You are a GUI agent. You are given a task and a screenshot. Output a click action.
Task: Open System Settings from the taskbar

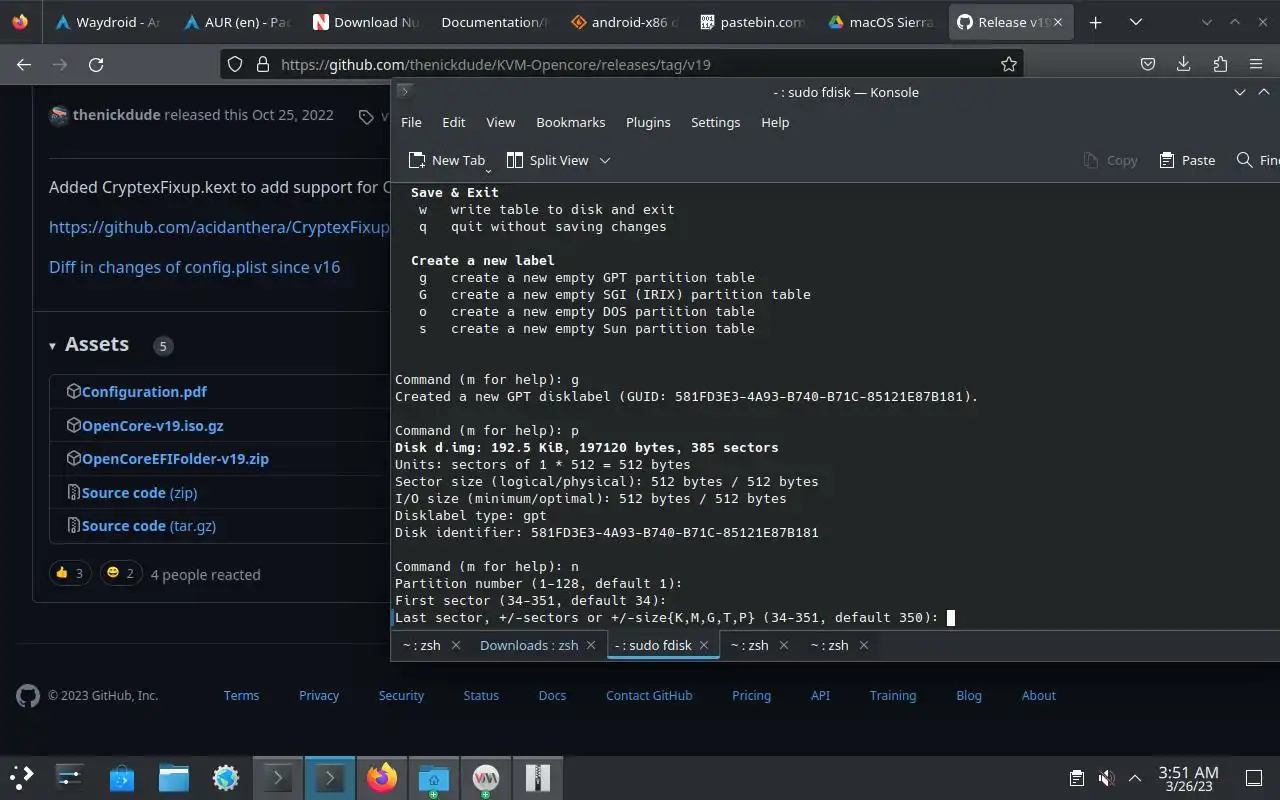tap(70, 777)
